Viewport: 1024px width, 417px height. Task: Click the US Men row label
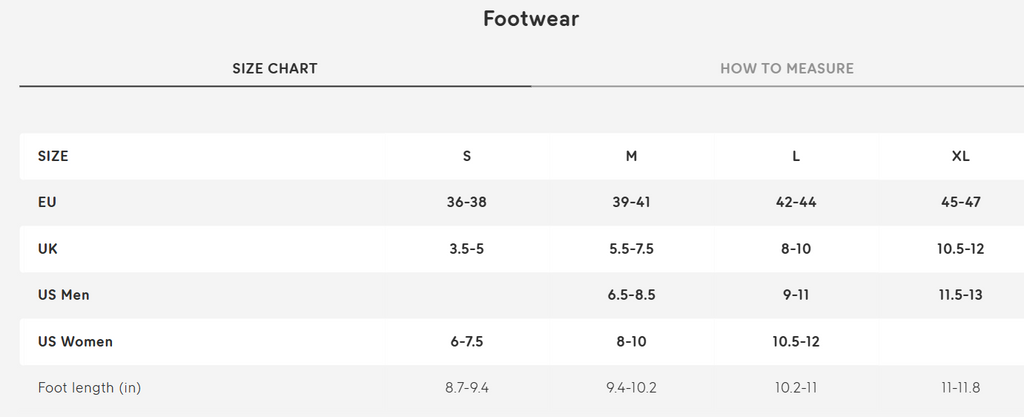click(x=64, y=295)
